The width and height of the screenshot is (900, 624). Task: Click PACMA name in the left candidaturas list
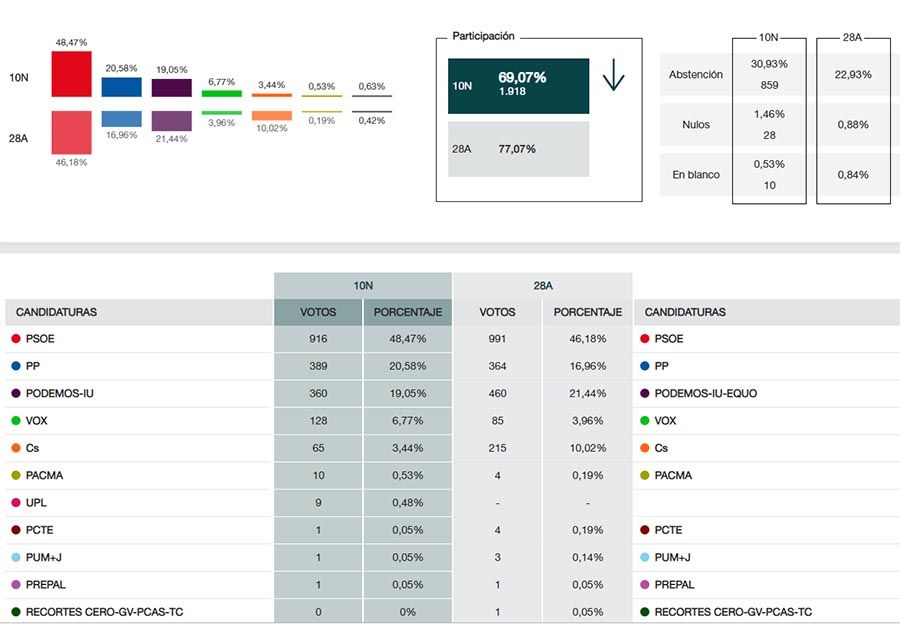click(44, 475)
